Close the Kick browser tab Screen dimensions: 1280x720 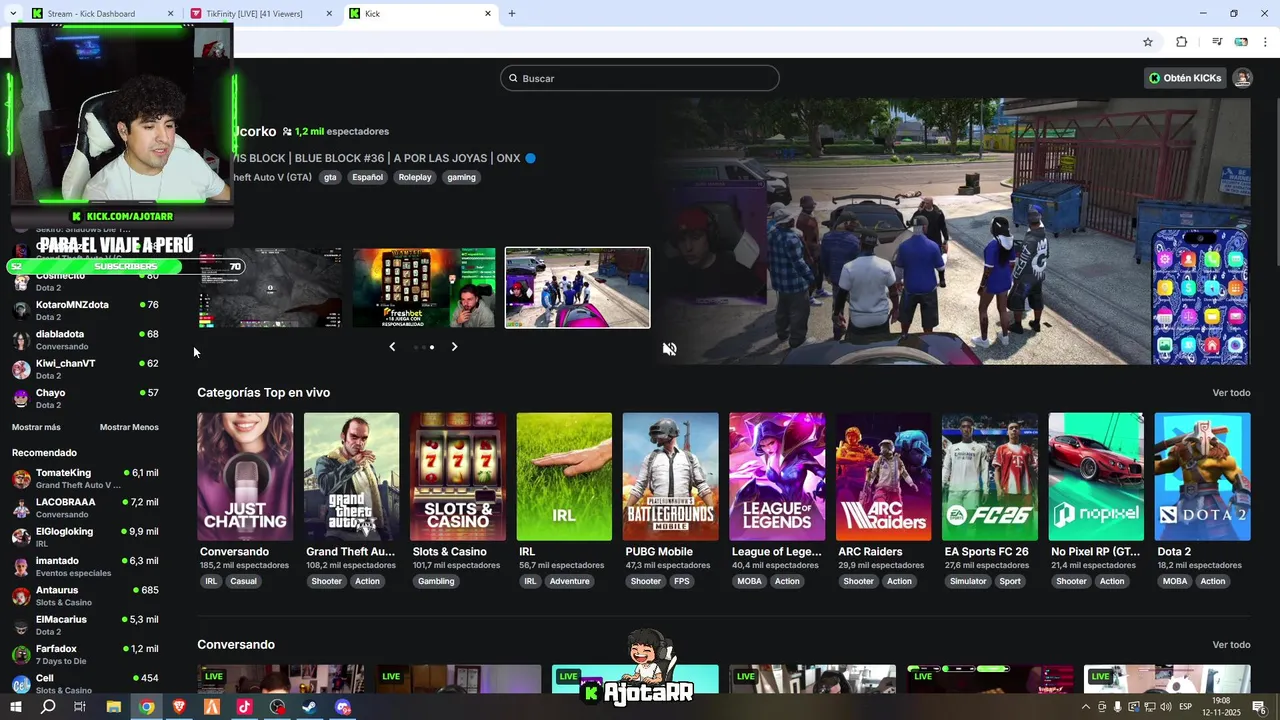pyautogui.click(x=488, y=14)
